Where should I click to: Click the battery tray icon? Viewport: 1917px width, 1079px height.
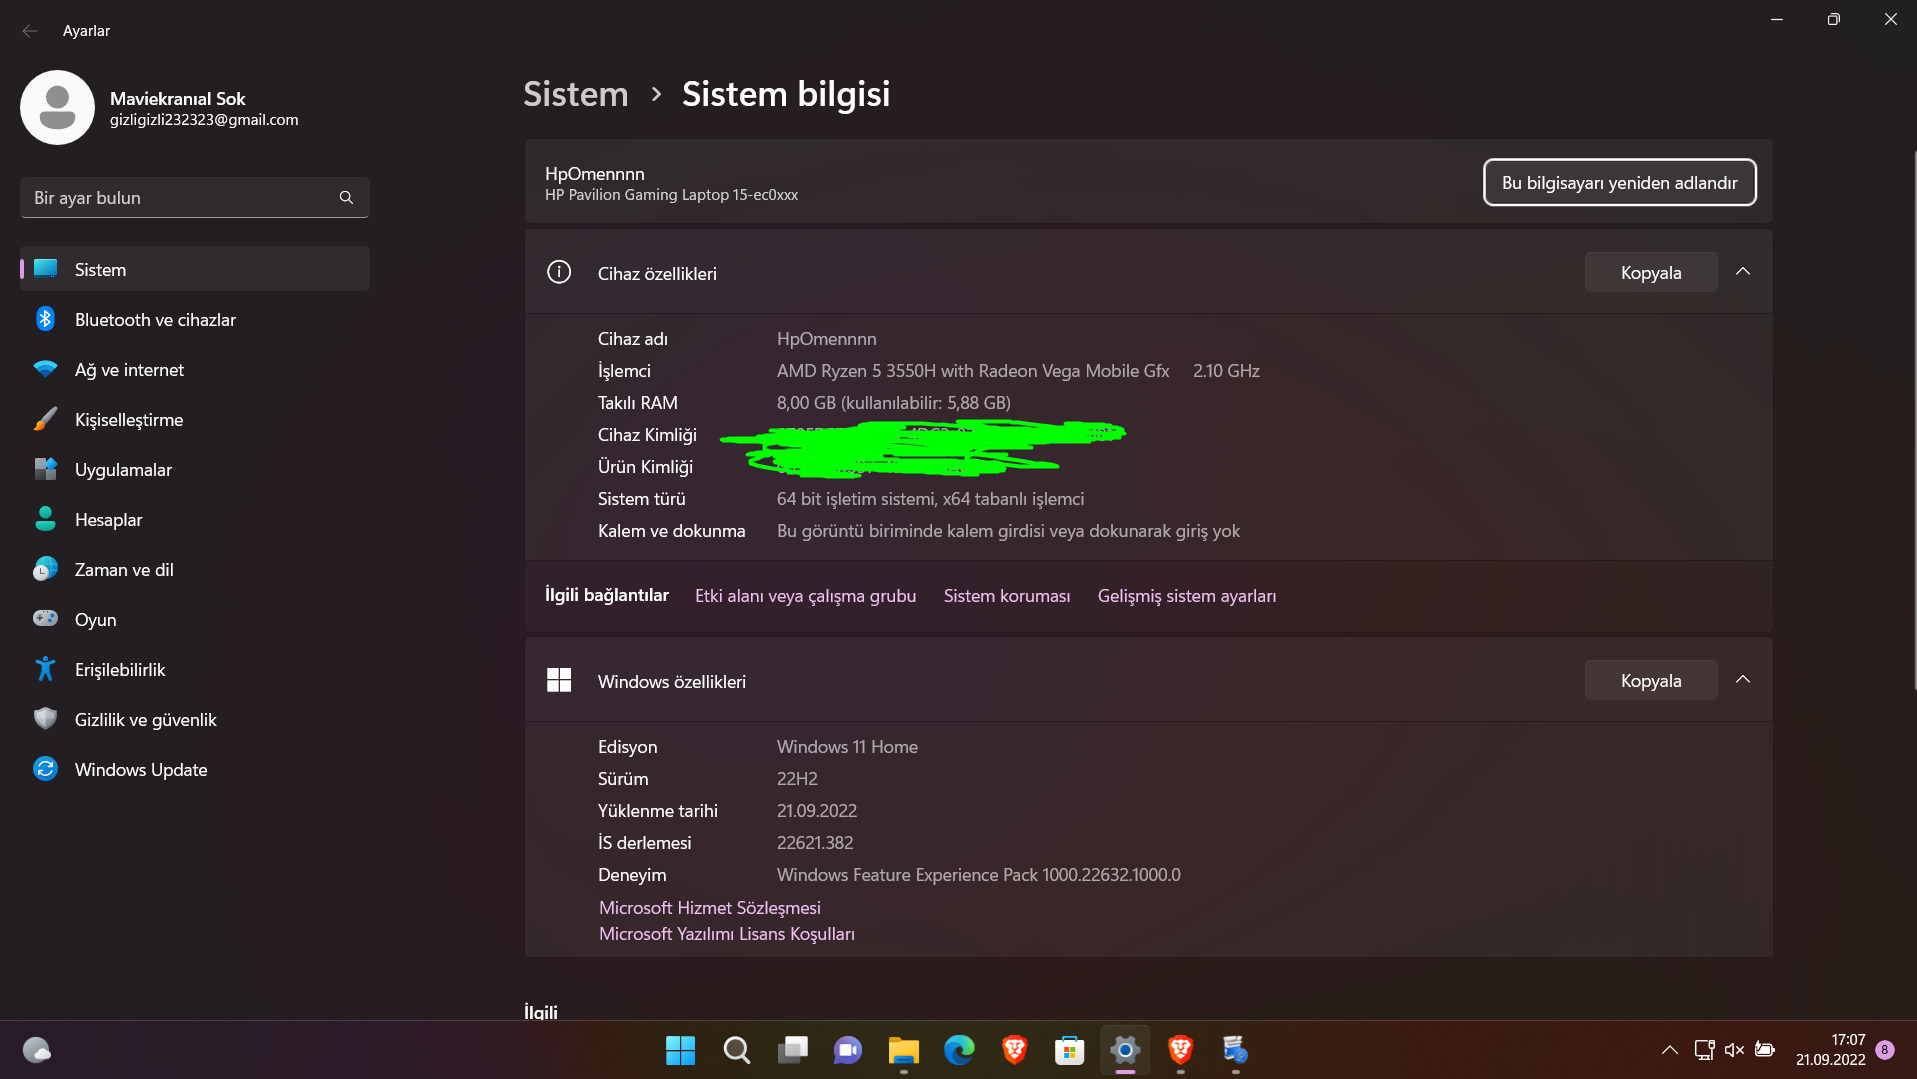(1765, 1050)
